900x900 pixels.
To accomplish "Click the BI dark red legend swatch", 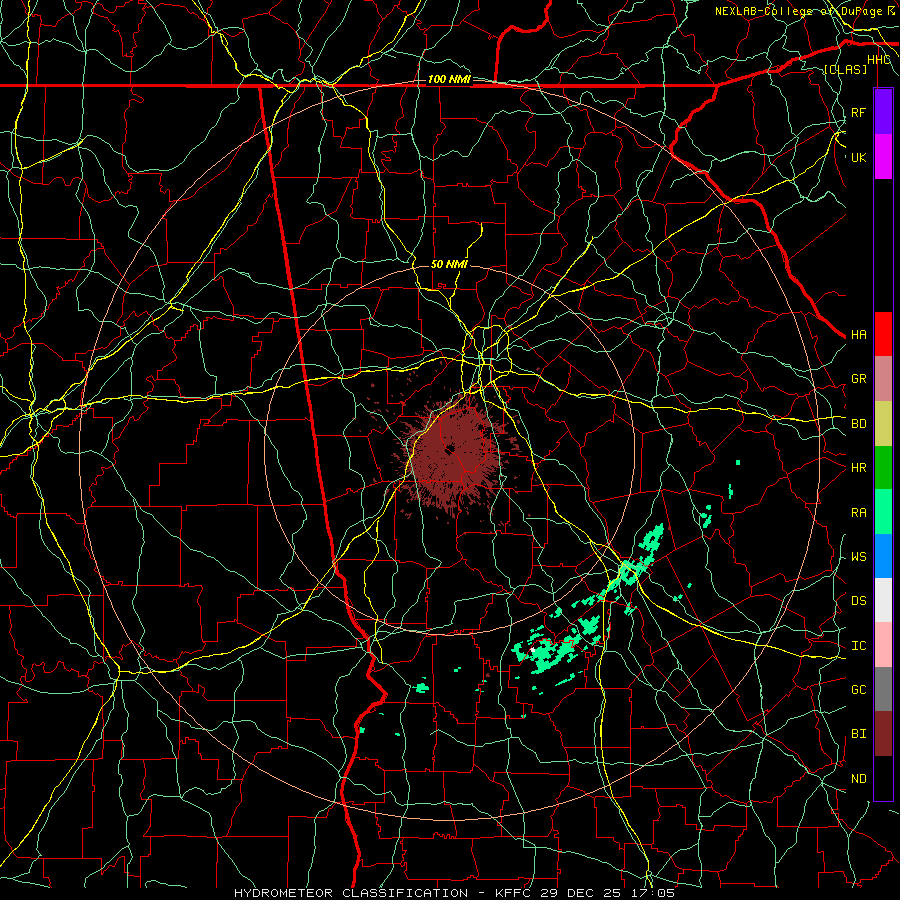I will [883, 734].
